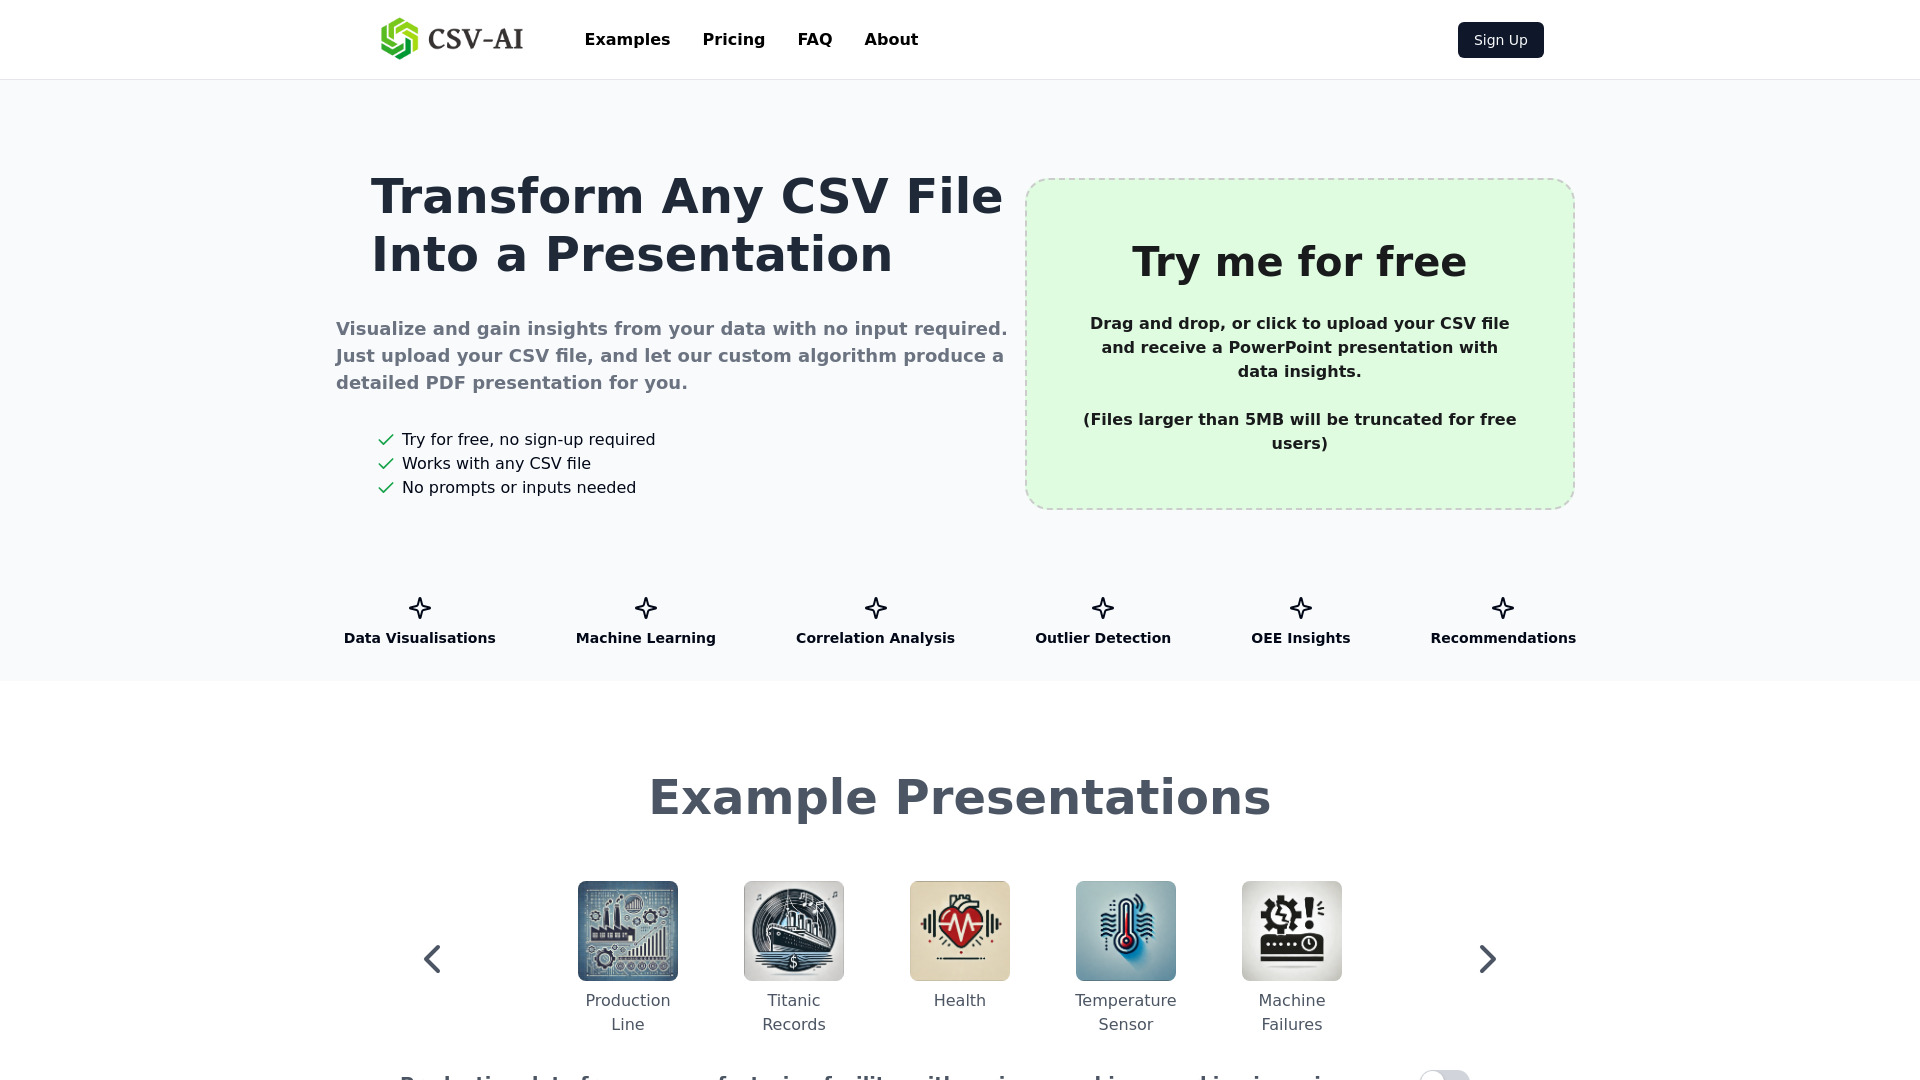Click the Correlation Analysis icon
1920x1080 pixels.
[x=874, y=608]
